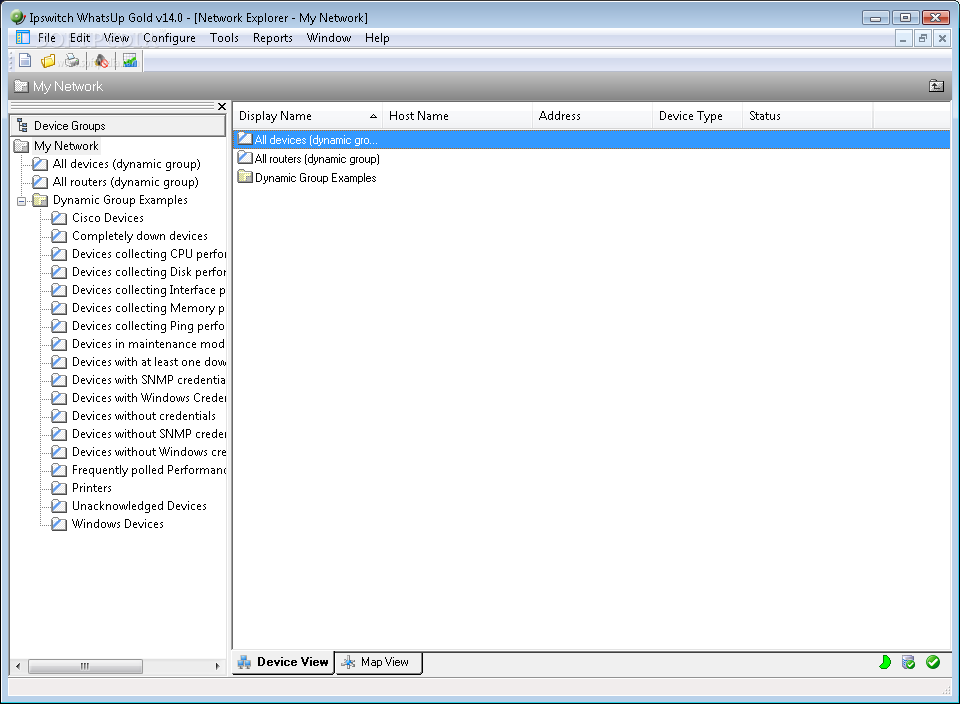Sort by the Host Name column header
This screenshot has width=960, height=704.
click(x=457, y=116)
